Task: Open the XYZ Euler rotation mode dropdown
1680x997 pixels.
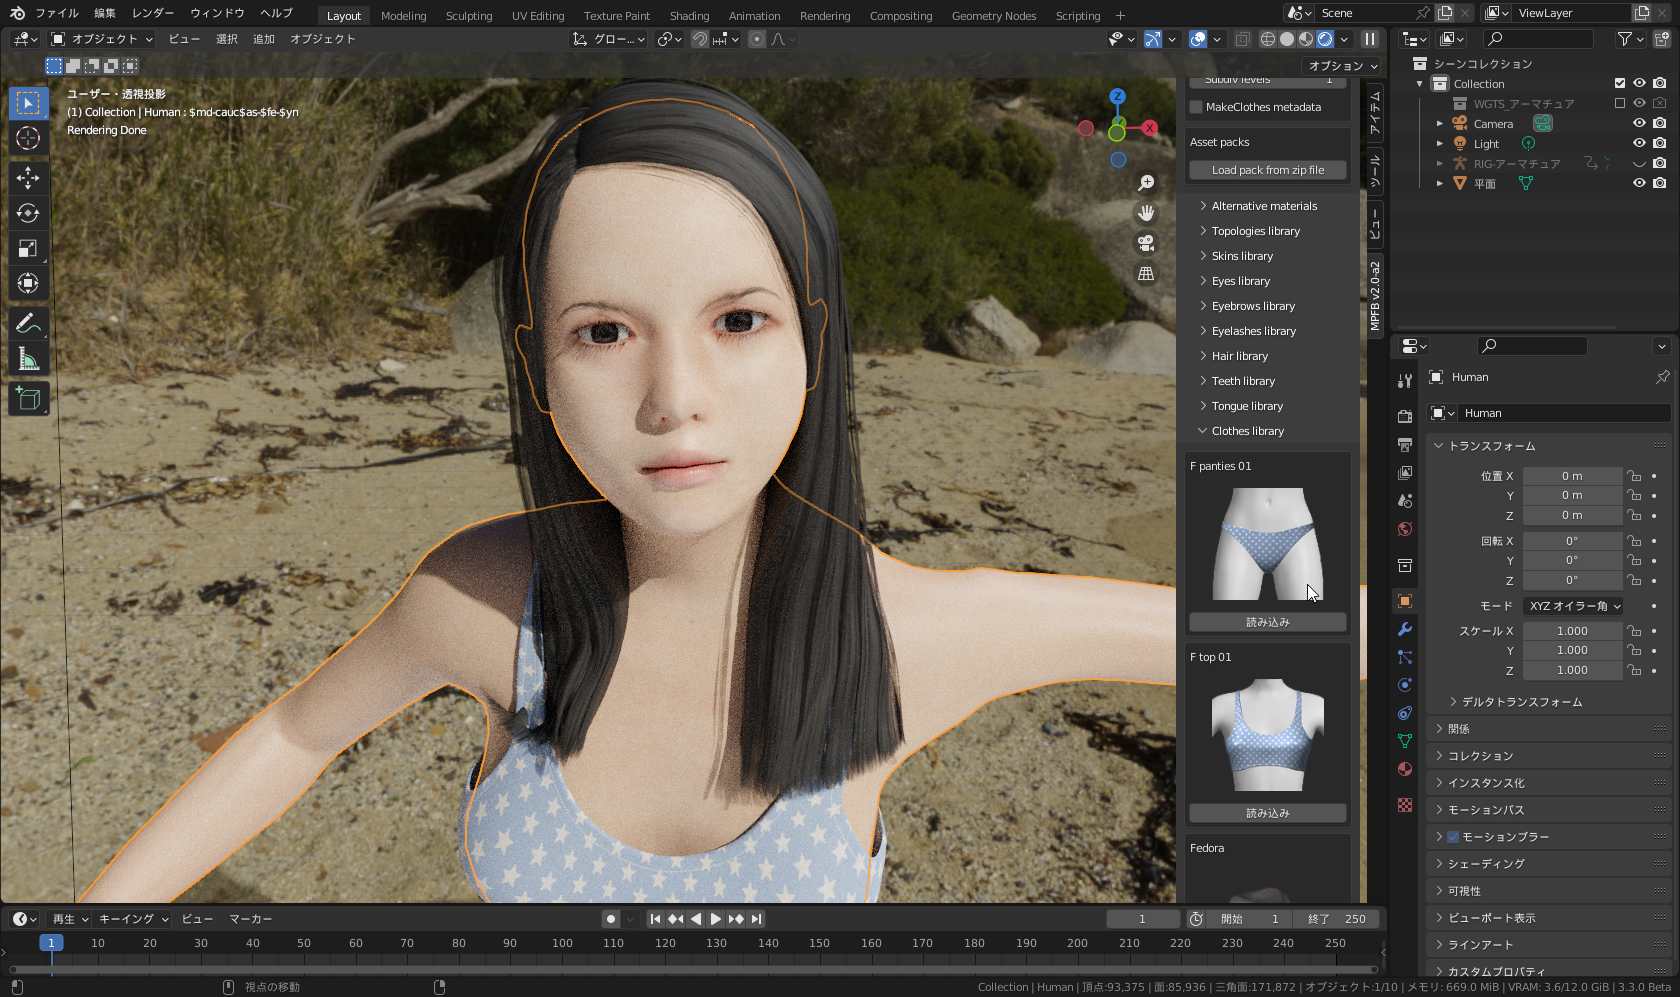Action: (1573, 605)
